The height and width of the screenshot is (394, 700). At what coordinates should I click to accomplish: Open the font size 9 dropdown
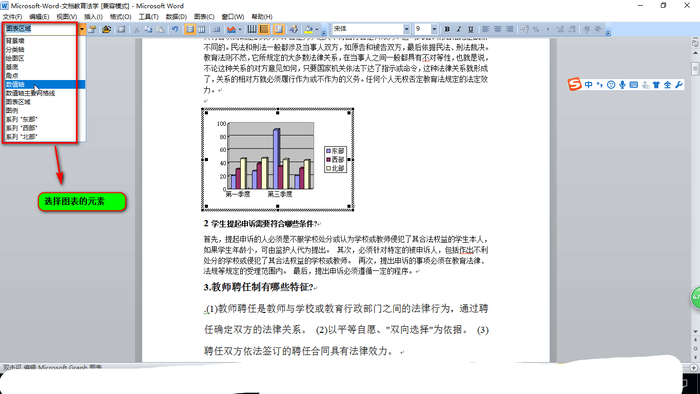[x=434, y=29]
